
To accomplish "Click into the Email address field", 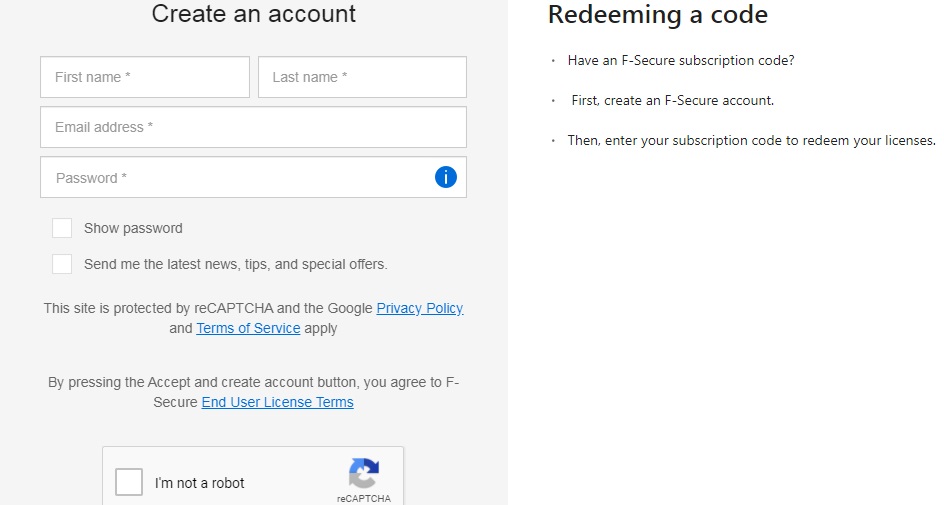I will pyautogui.click(x=253, y=127).
